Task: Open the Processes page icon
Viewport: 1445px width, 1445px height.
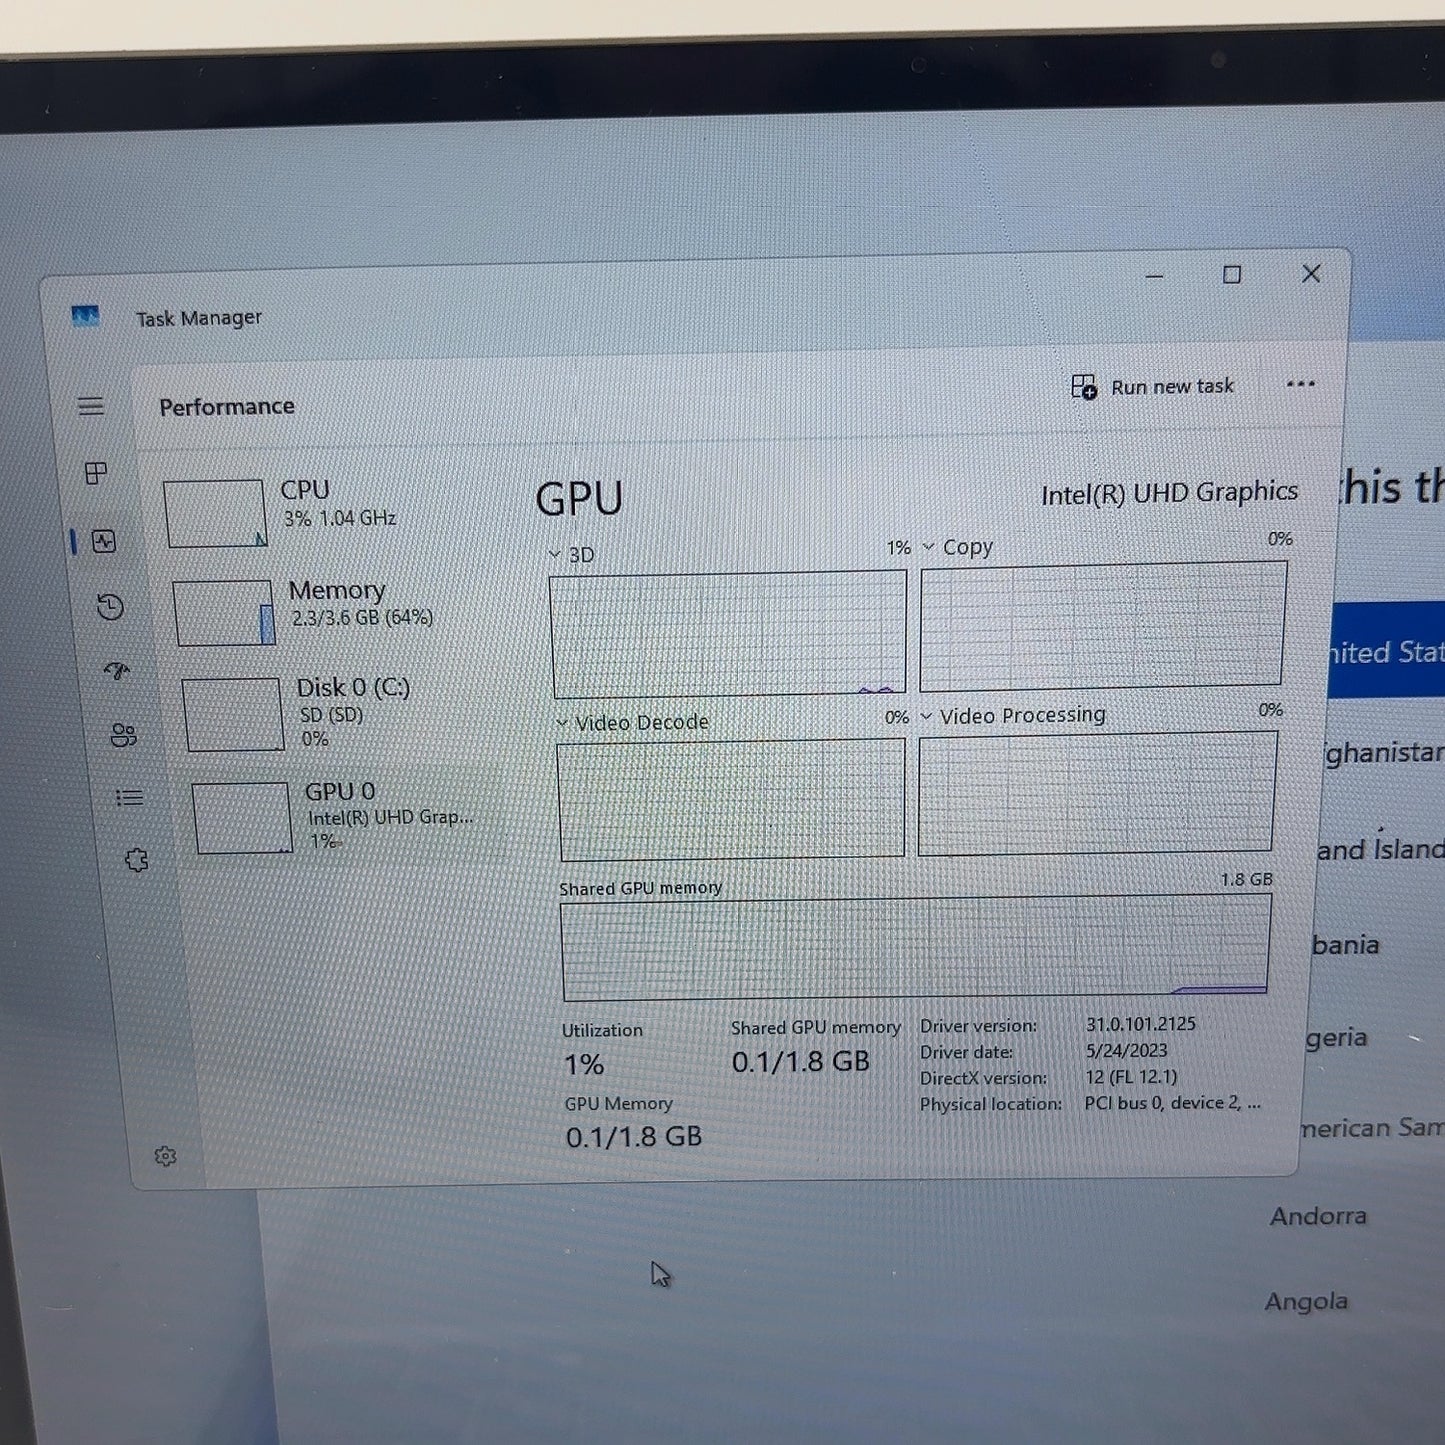Action: point(96,473)
